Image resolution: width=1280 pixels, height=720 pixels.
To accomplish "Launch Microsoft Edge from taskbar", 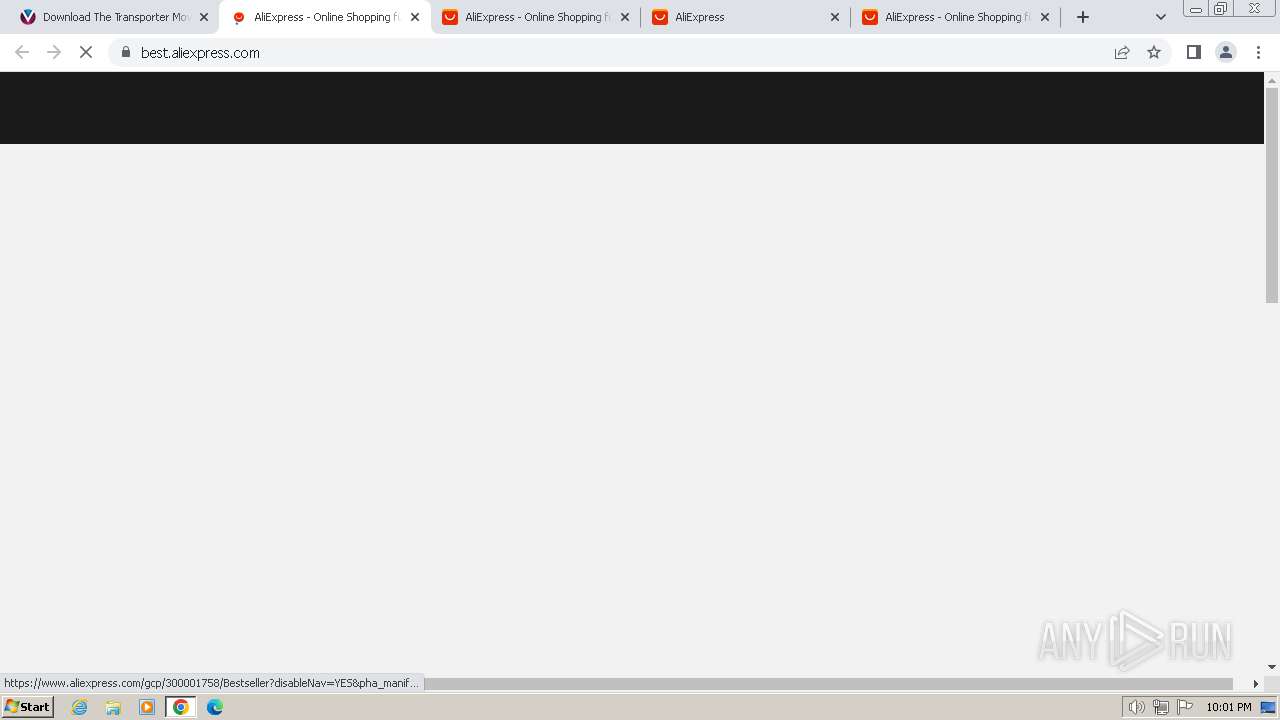I will 215,707.
